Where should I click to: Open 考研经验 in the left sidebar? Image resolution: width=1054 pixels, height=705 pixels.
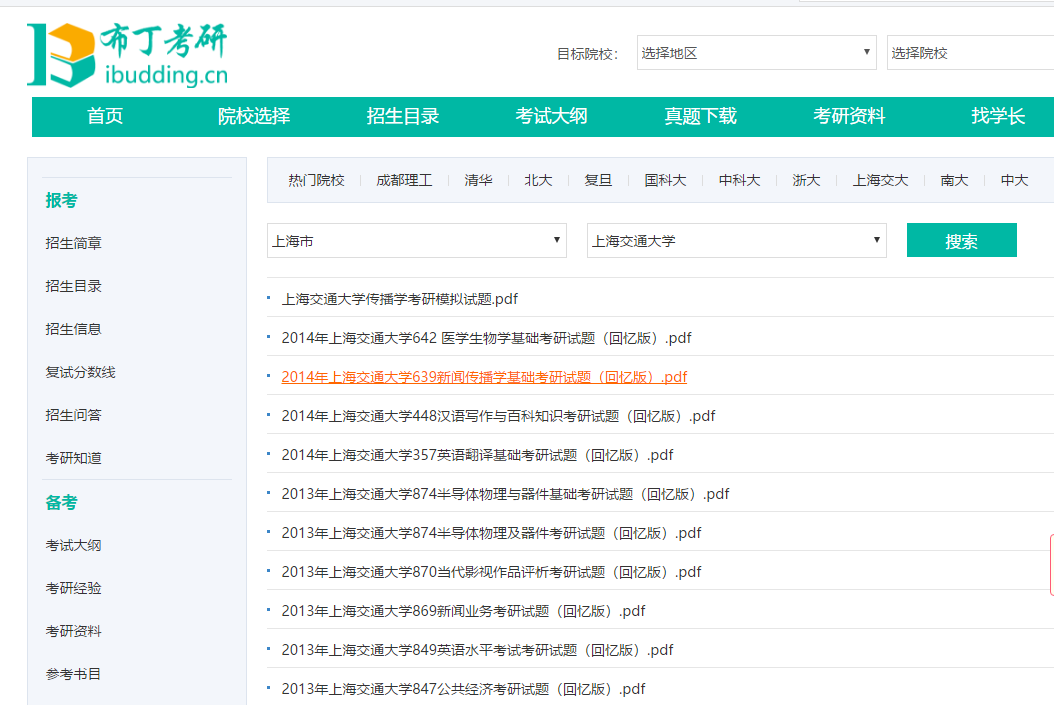point(73,589)
